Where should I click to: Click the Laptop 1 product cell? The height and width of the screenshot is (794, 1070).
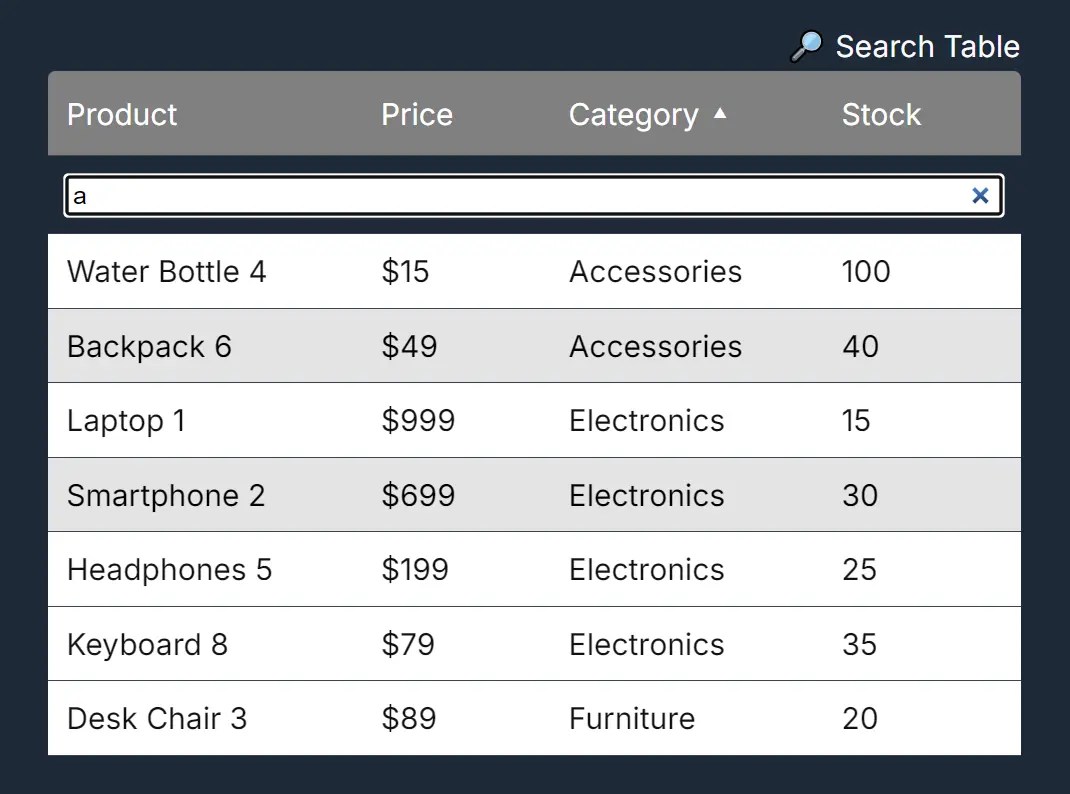coord(126,421)
